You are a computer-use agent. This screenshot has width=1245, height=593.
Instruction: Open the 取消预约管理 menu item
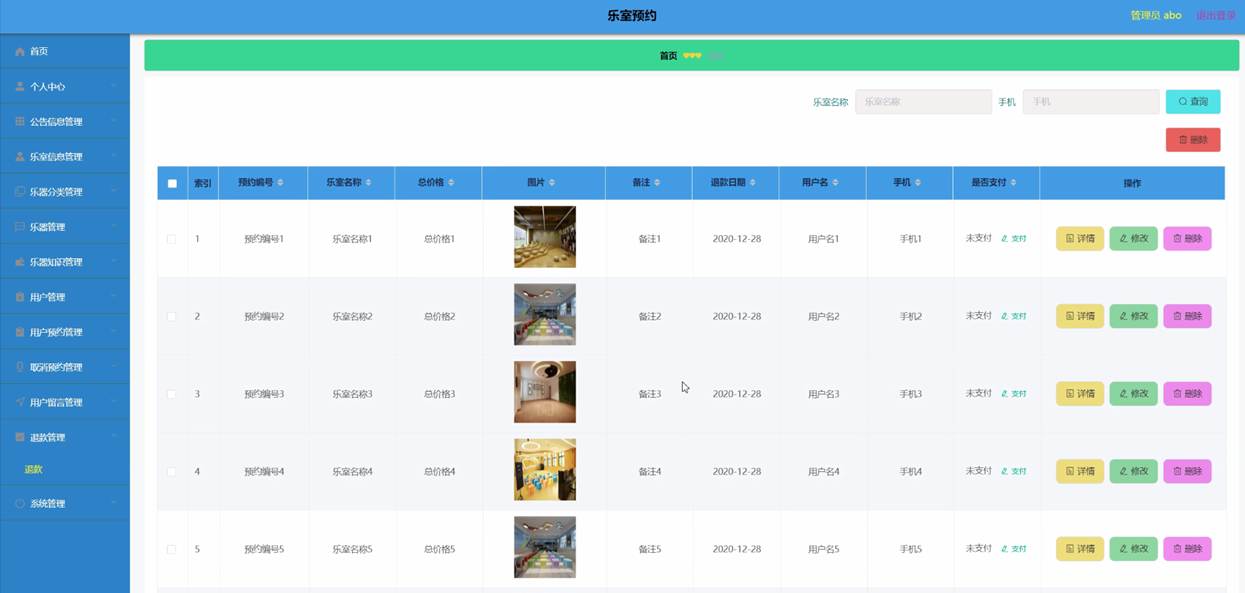coord(65,366)
